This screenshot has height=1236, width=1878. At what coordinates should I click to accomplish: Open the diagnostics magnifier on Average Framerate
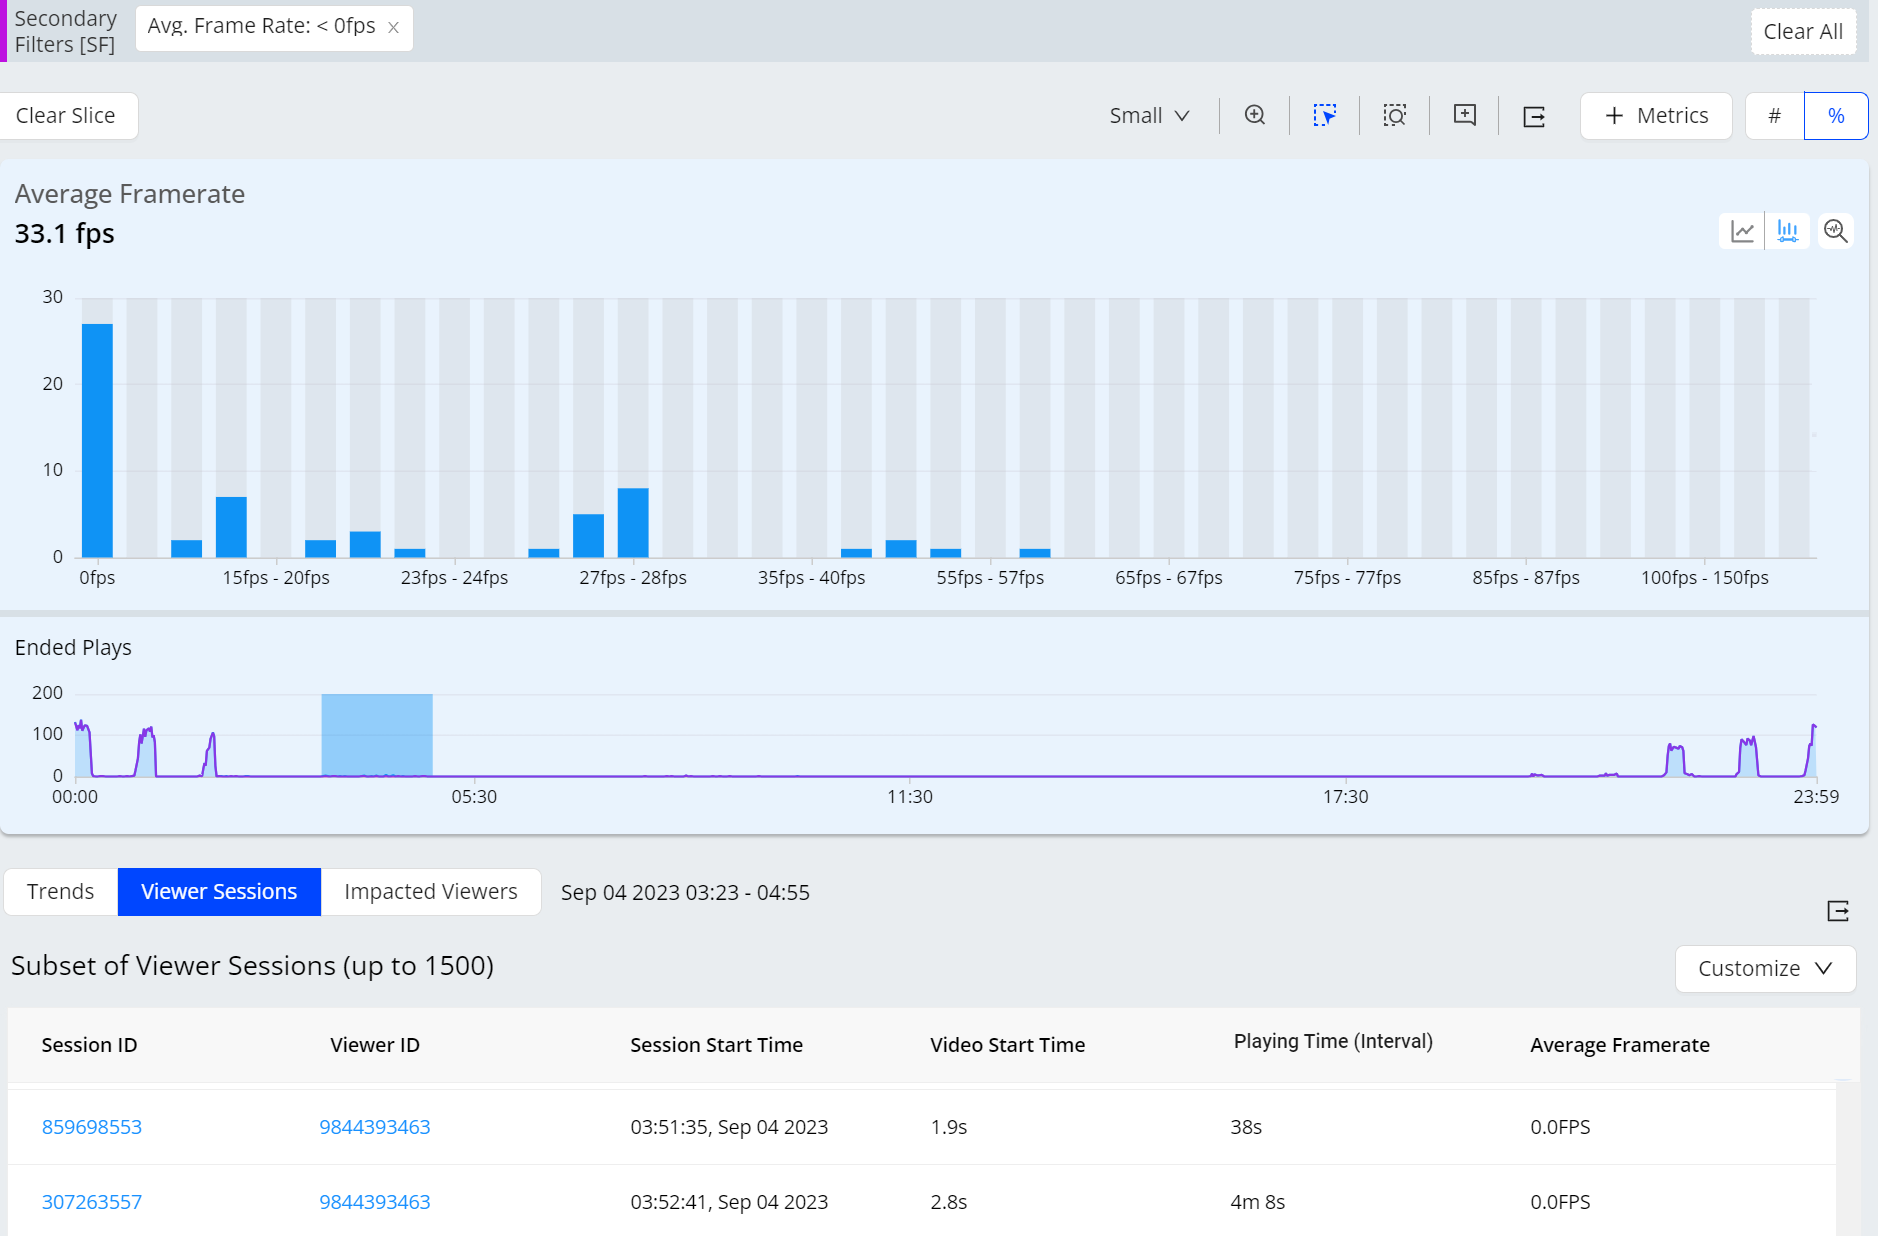tap(1835, 232)
